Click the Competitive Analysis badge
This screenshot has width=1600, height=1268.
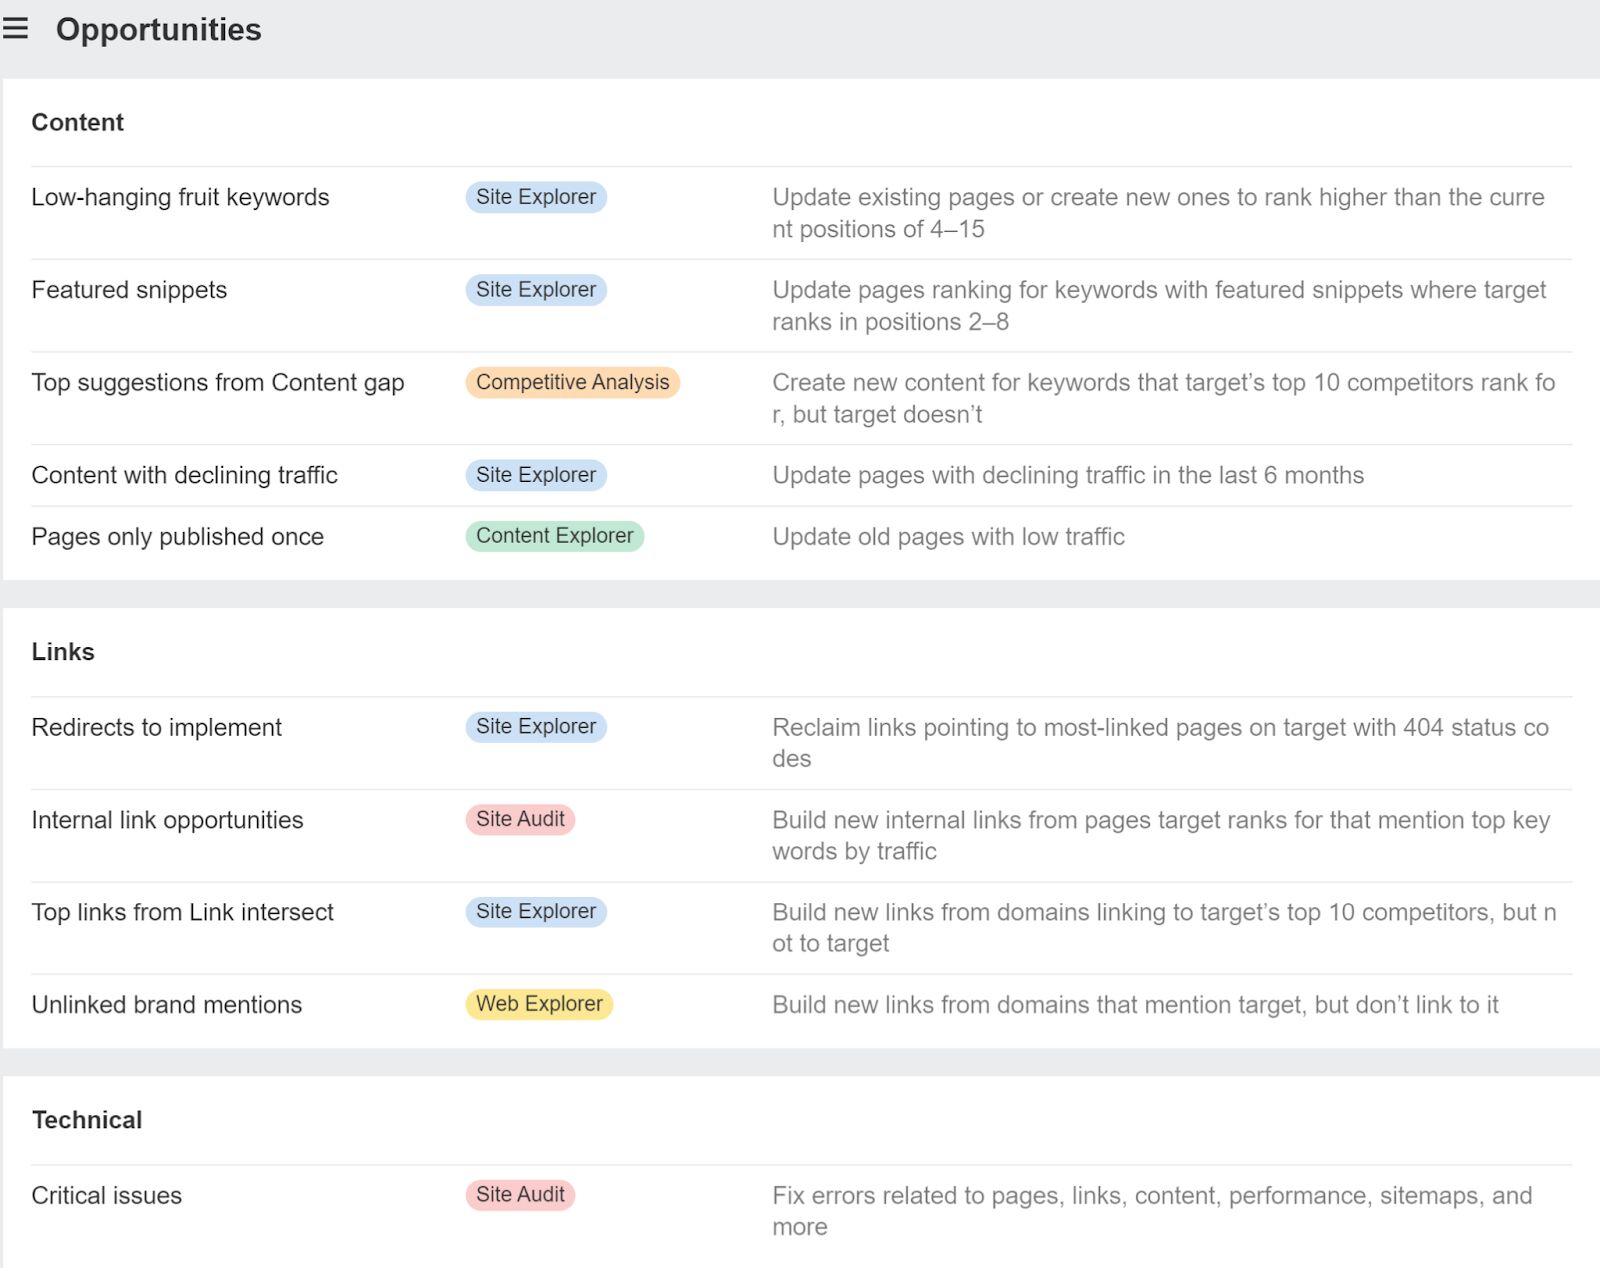(572, 382)
